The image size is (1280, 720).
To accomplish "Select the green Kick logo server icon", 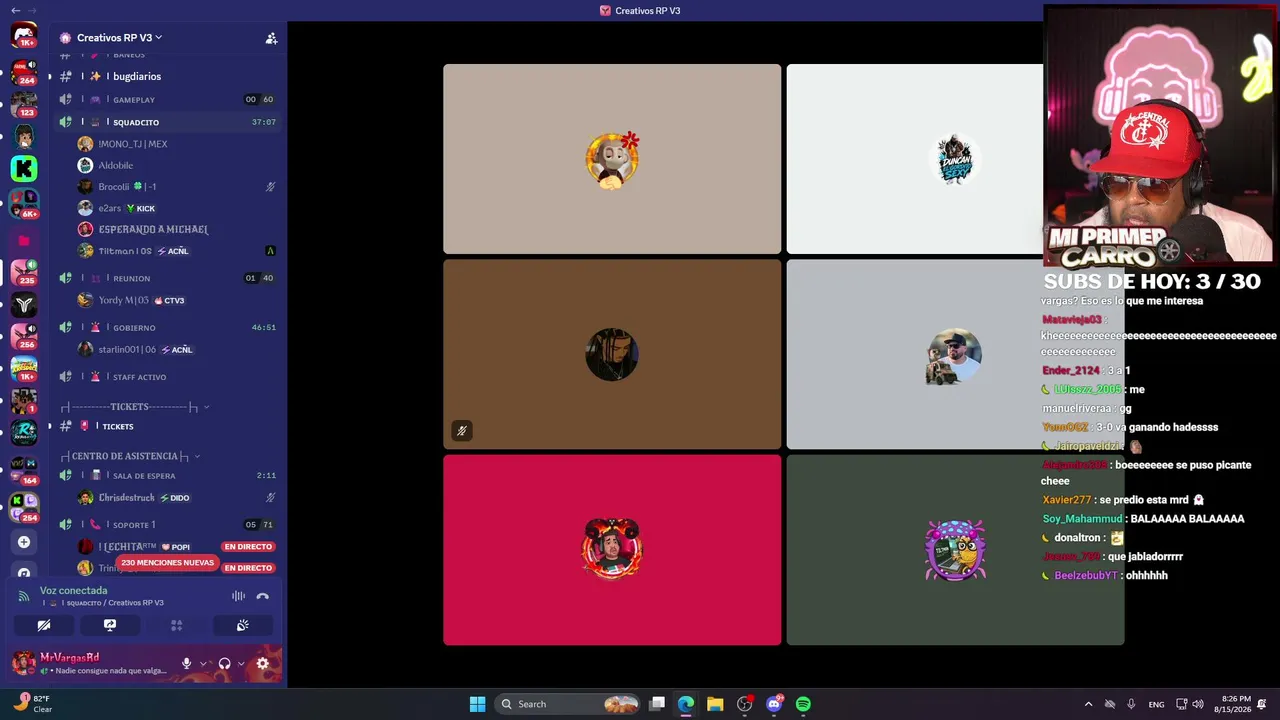I will (x=24, y=169).
